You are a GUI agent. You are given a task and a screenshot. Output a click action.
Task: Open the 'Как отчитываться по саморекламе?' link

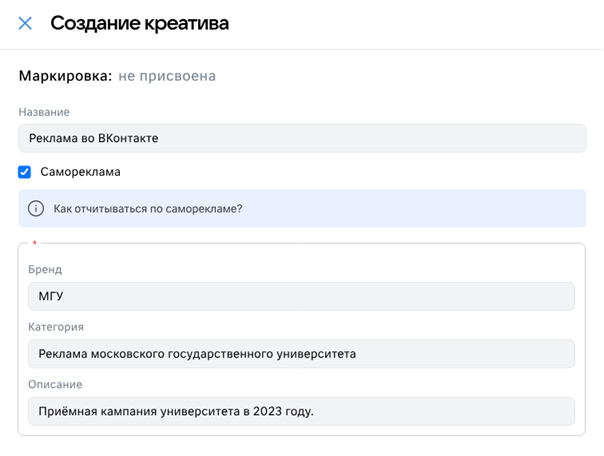point(148,209)
